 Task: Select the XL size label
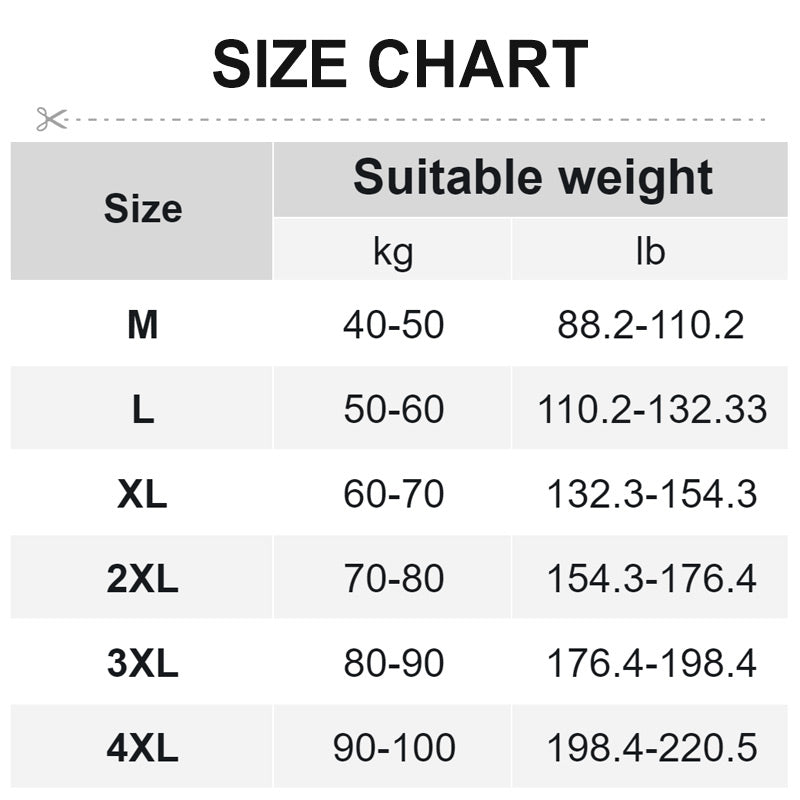[x=142, y=494]
